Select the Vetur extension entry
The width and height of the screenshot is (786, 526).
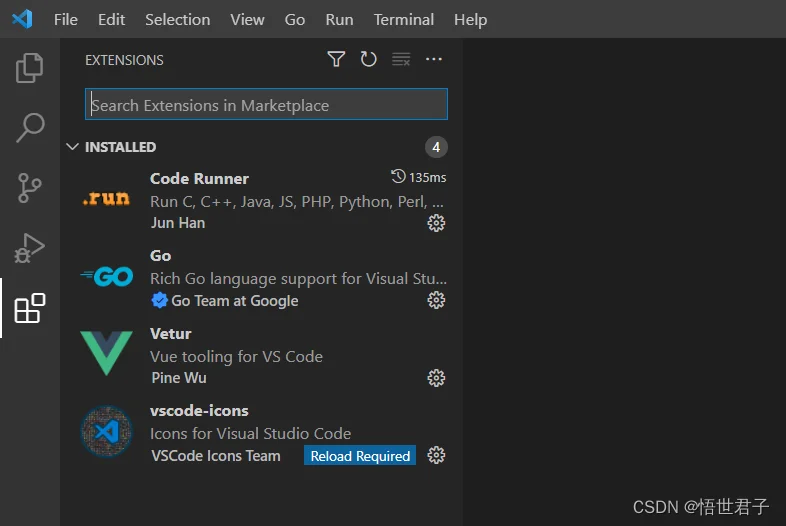click(262, 356)
